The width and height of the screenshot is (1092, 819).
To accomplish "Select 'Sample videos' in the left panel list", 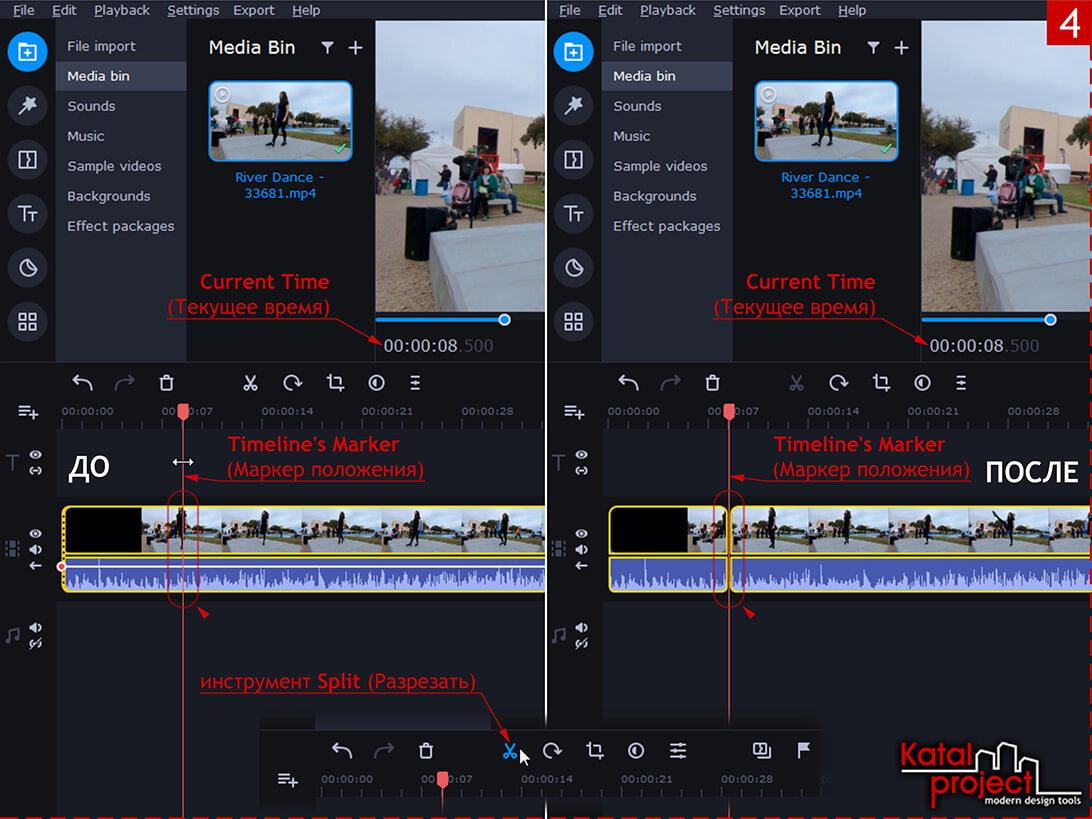I will tap(114, 166).
